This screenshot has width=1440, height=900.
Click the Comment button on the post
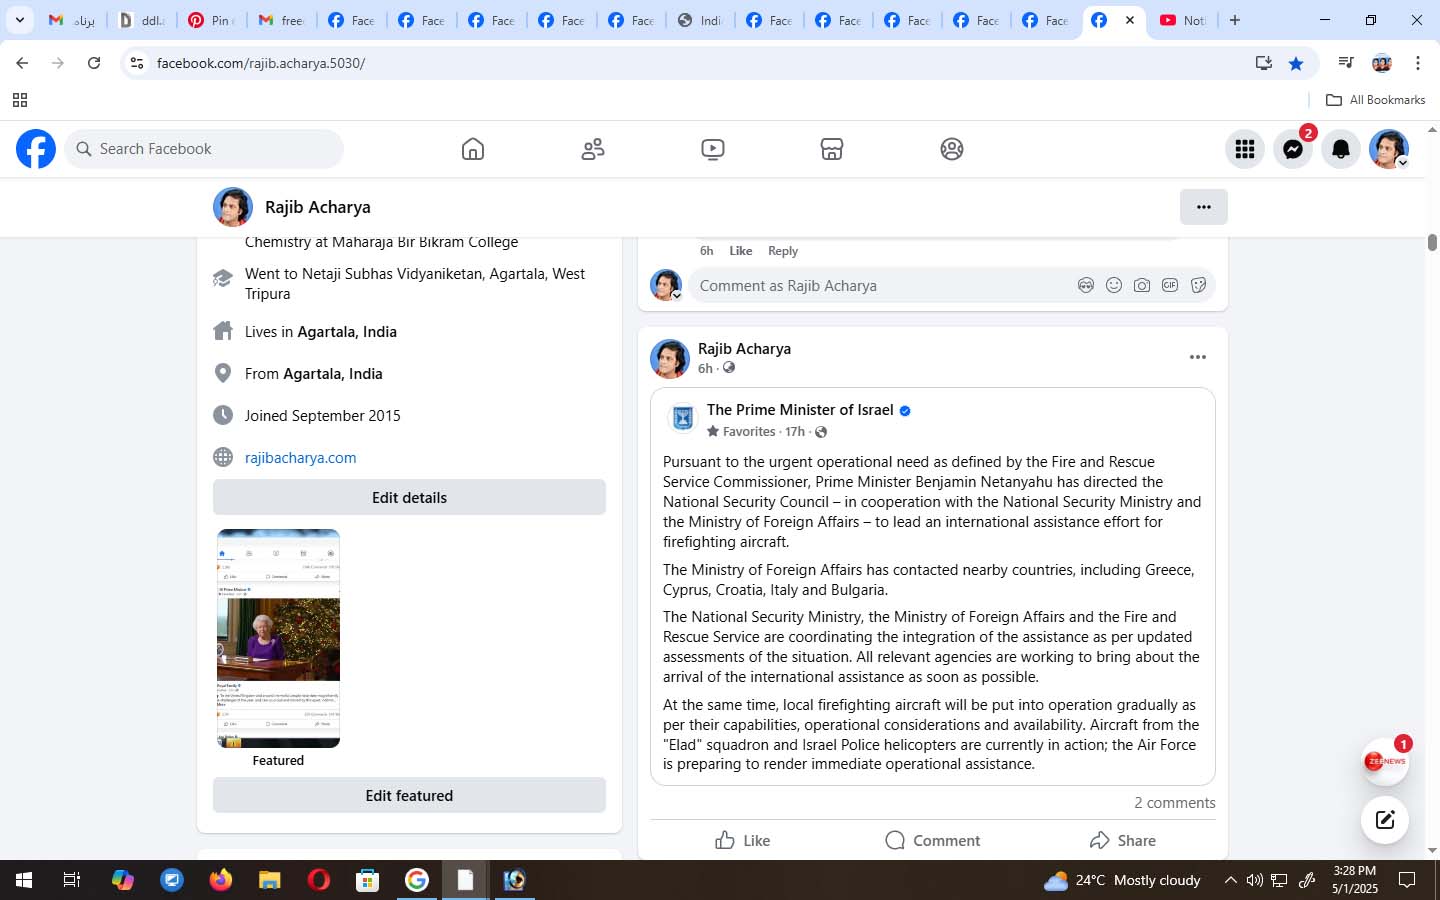click(932, 840)
